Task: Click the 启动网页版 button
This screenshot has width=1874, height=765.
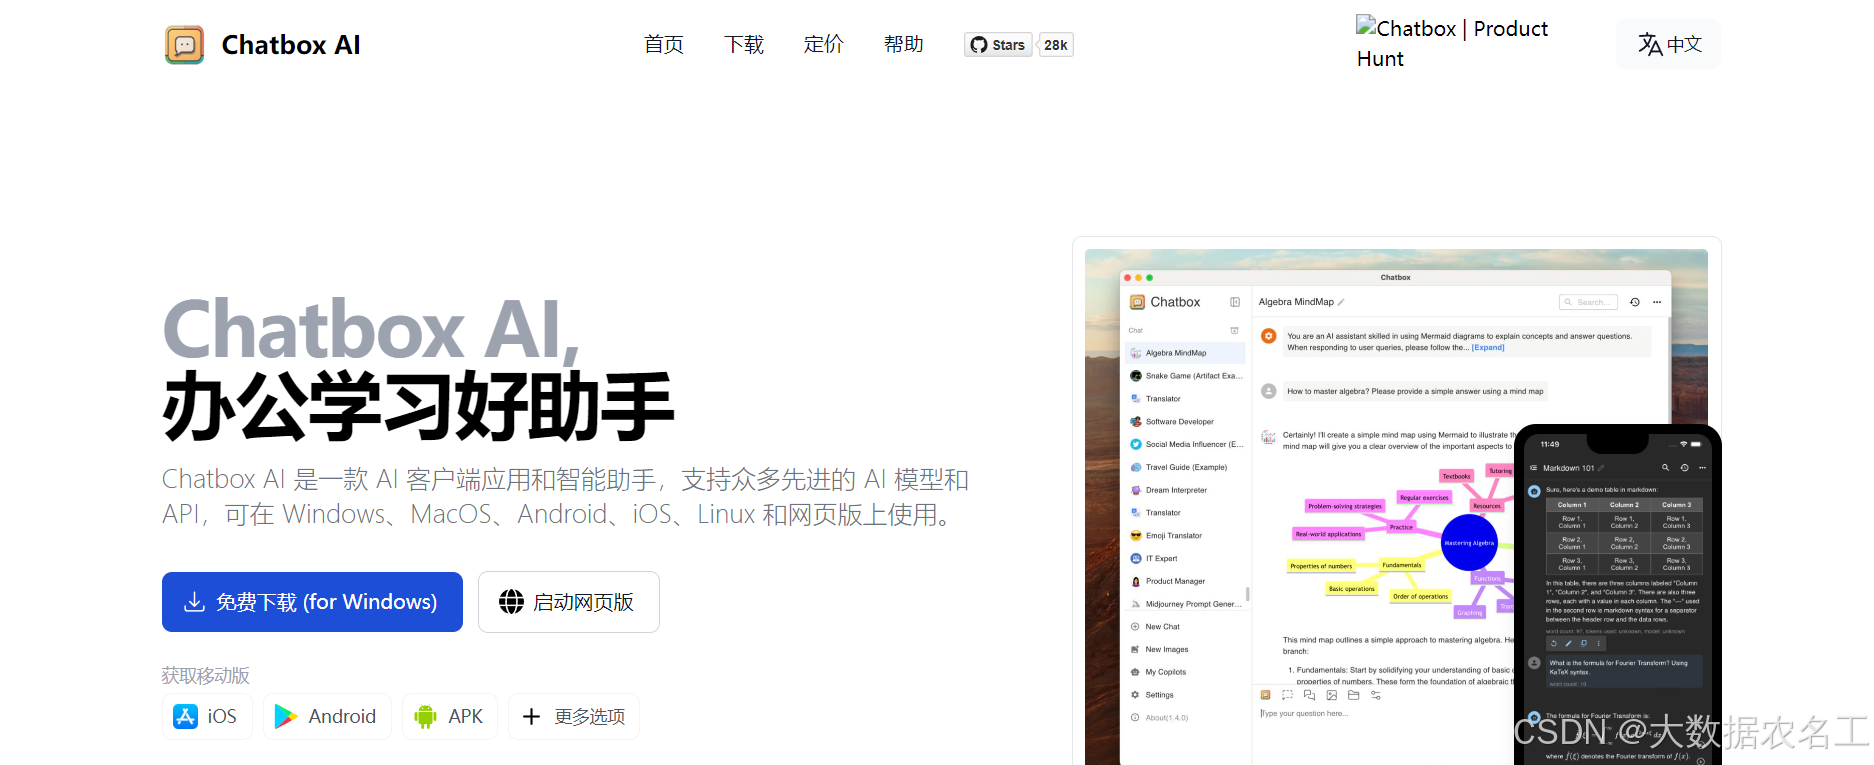Action: [x=569, y=602]
